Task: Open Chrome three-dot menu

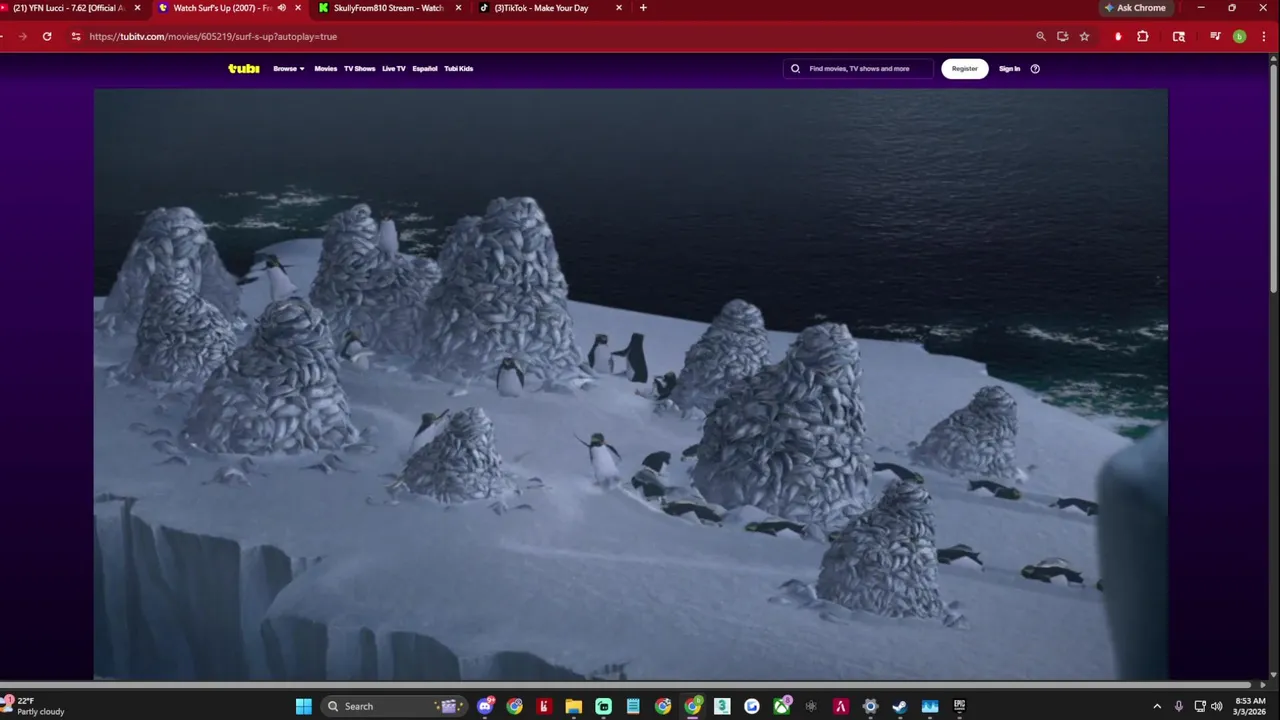Action: (1262, 36)
